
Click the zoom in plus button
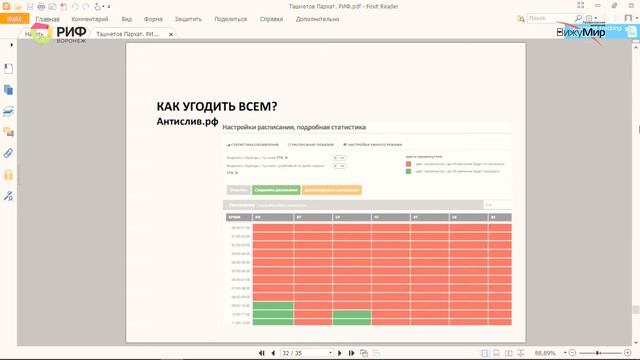click(628, 353)
